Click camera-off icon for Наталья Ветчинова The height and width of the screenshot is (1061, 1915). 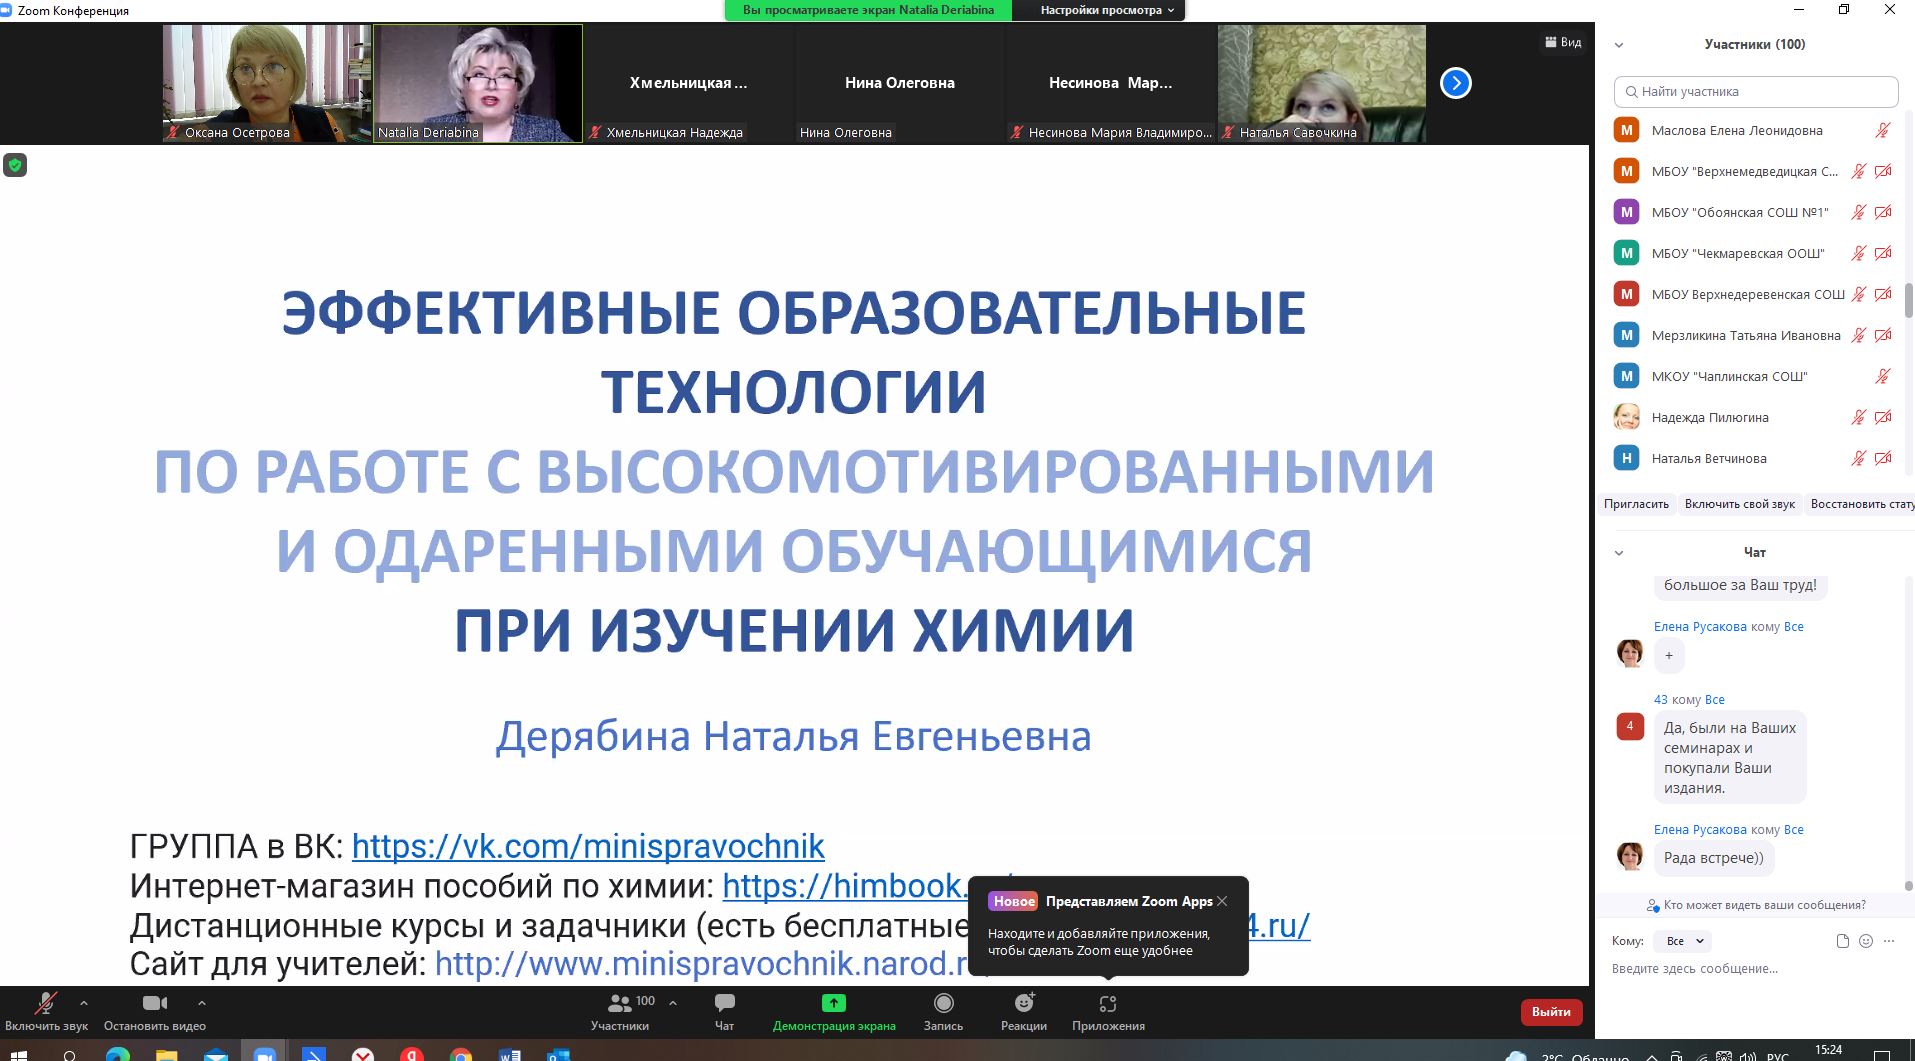point(1883,458)
